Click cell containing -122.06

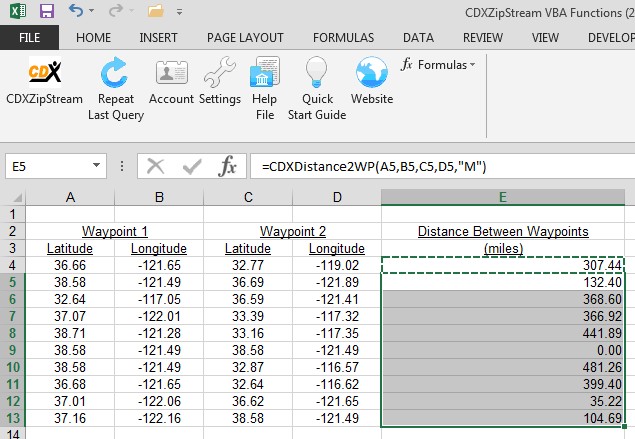click(x=159, y=401)
